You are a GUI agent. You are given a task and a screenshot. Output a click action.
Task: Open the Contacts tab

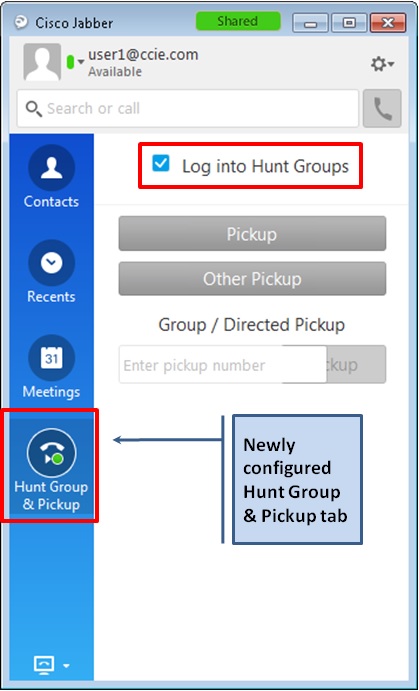[x=51, y=177]
